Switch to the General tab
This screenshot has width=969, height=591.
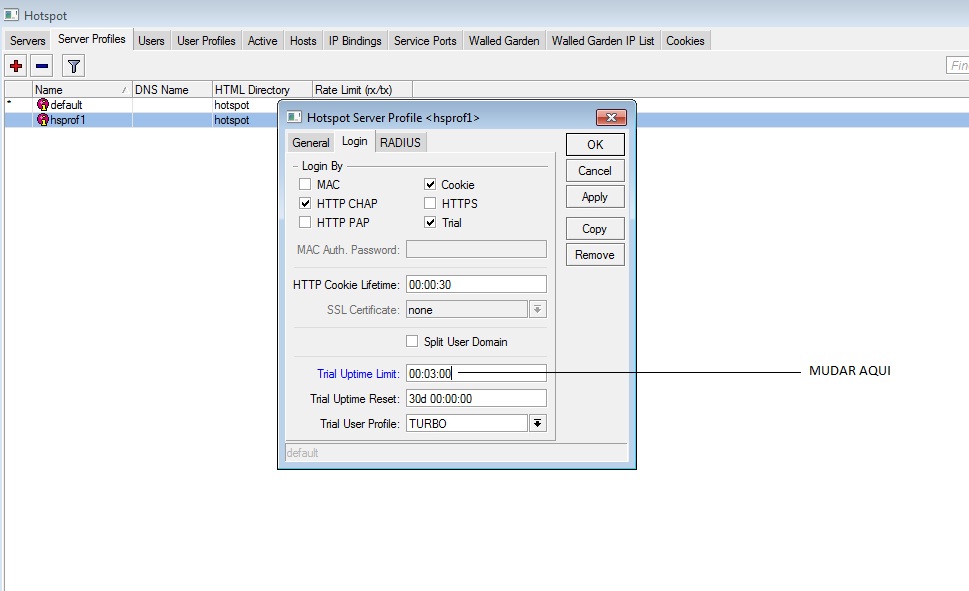(310, 143)
